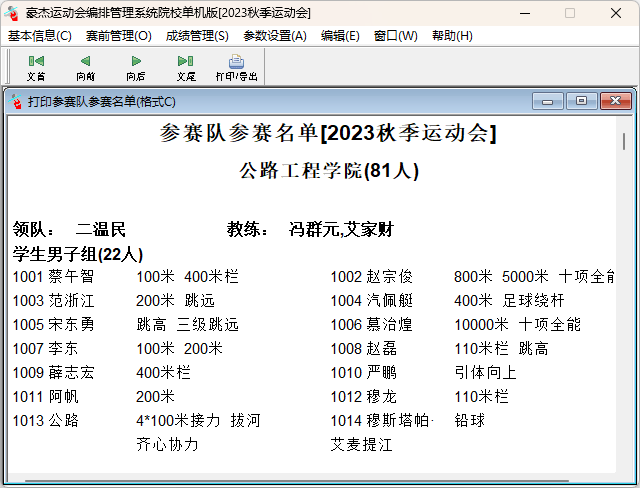Screen dimensions: 640x488
Task: Click events 100米 200米 for 李东
Action: (180, 349)
